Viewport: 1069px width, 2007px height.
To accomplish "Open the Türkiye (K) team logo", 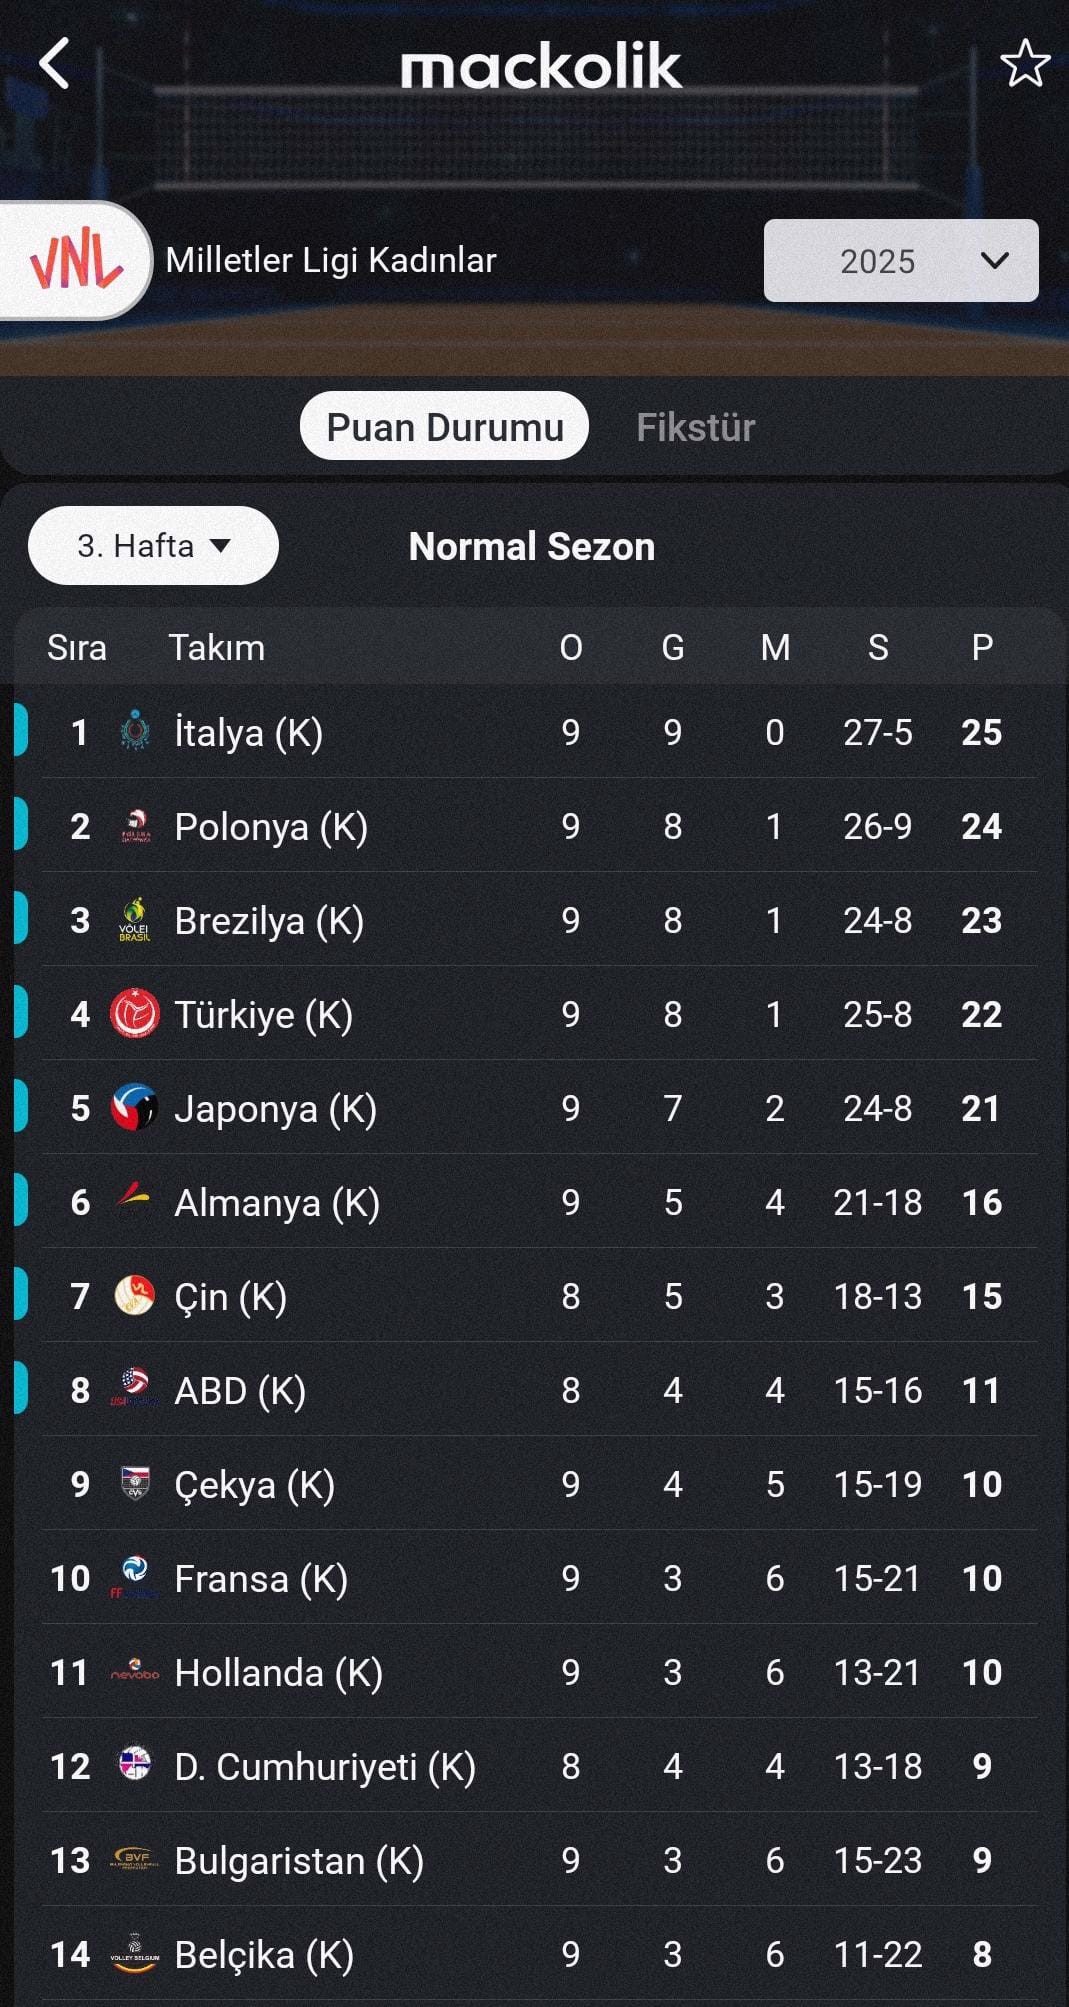I will (x=135, y=1014).
